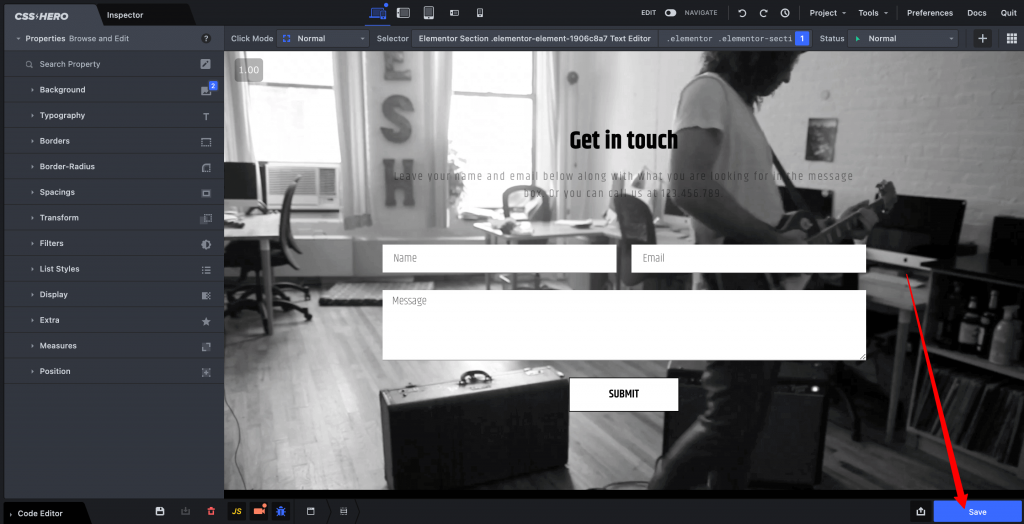
Task: Expand the Typography property group
Action: [114, 116]
